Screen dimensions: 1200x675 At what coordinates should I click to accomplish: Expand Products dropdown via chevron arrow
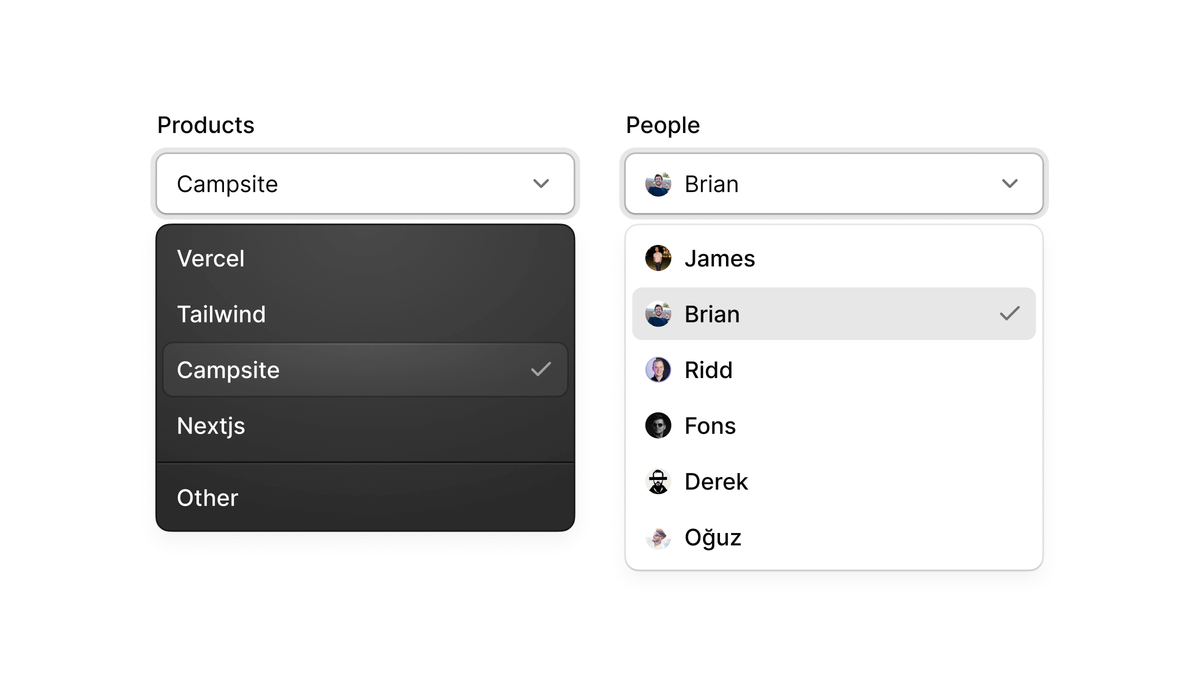pyautogui.click(x=541, y=184)
